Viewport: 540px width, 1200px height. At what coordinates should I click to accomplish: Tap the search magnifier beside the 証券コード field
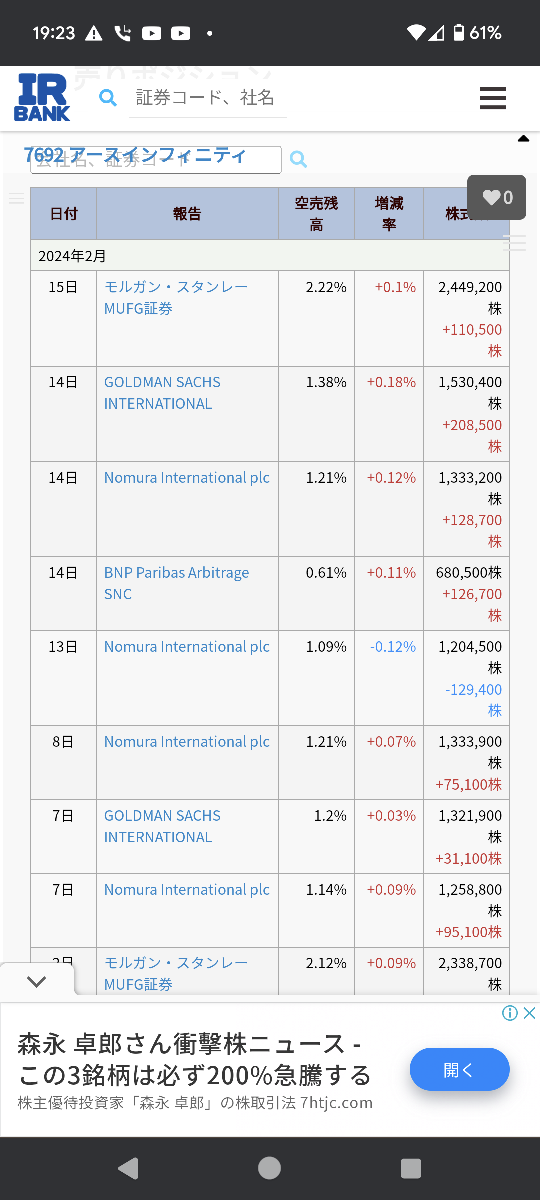tap(108, 98)
